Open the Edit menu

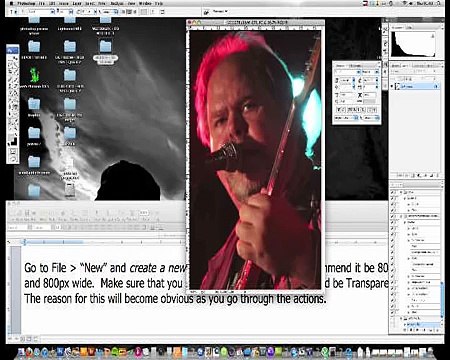pos(52,3)
